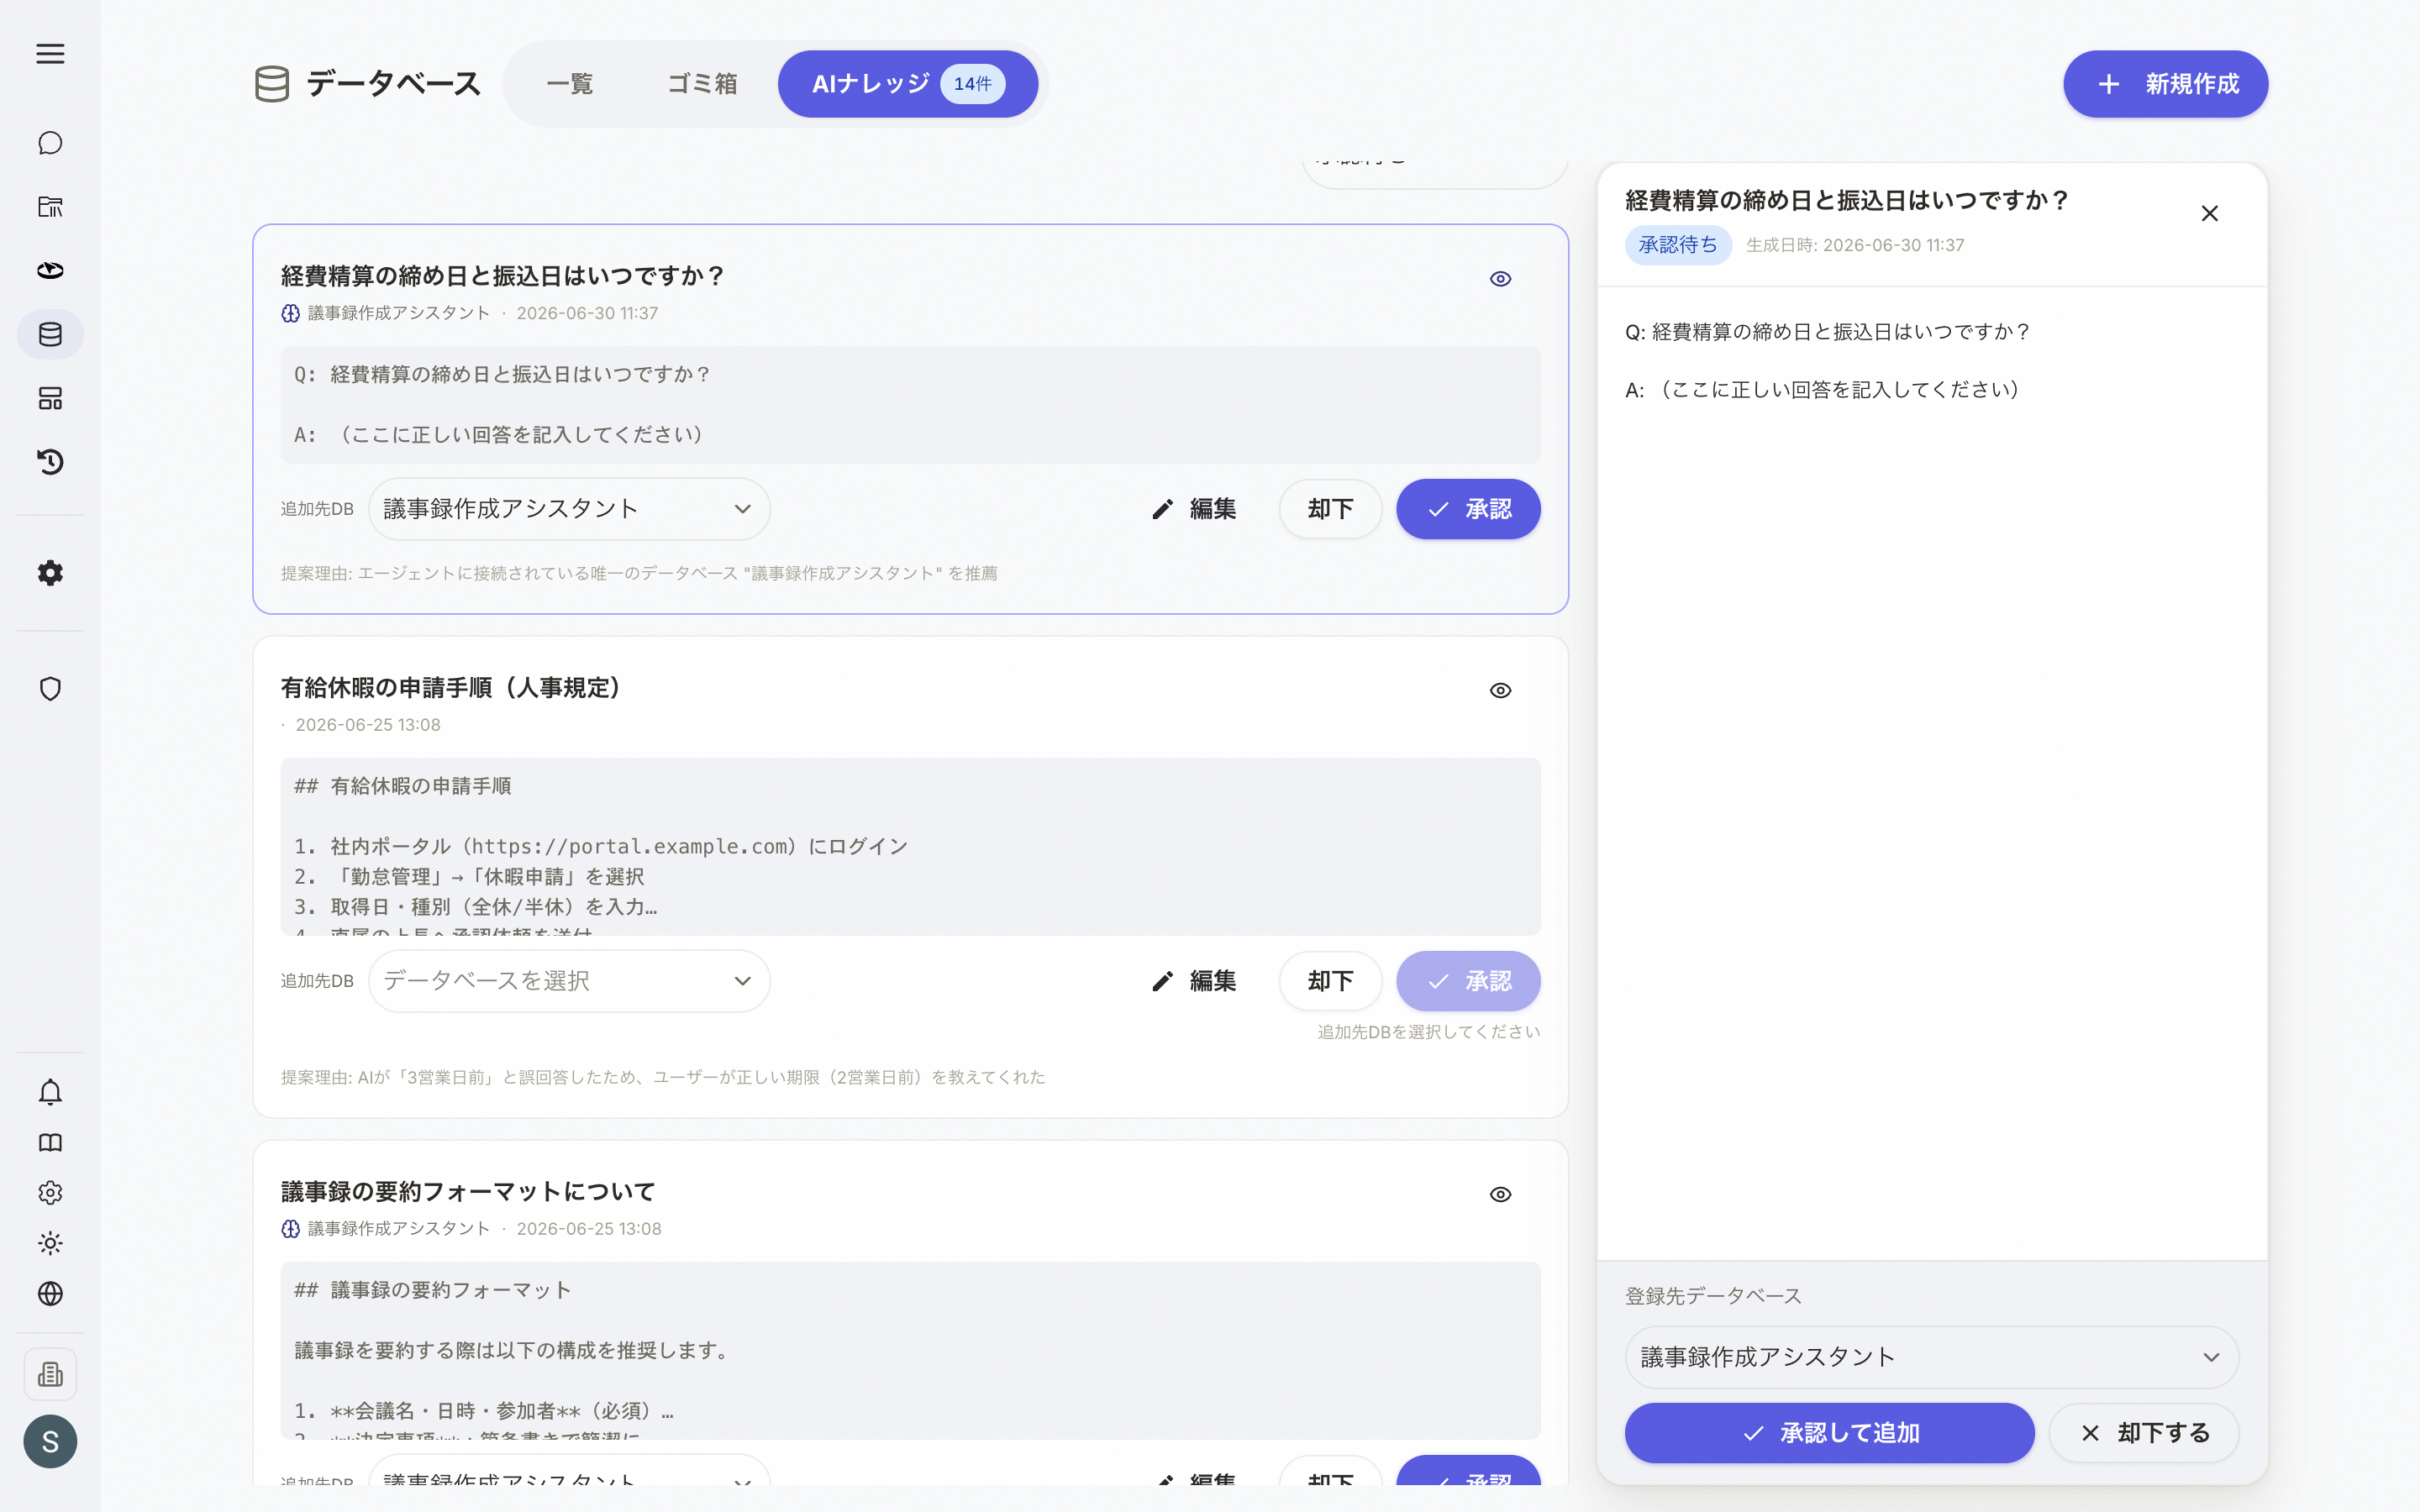Close the 経費精算 detail panel
This screenshot has width=2420, height=1512.
pos(2210,214)
